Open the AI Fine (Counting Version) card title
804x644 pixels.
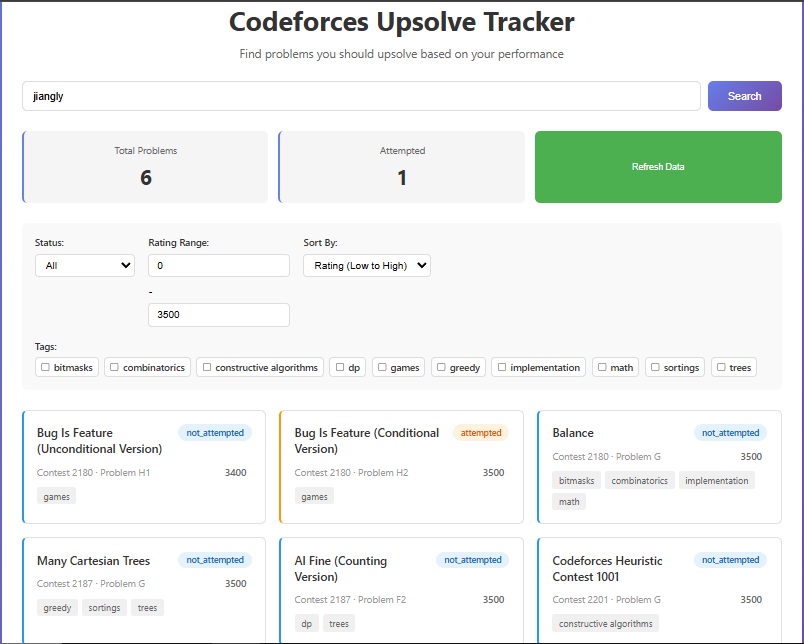[x=340, y=569]
